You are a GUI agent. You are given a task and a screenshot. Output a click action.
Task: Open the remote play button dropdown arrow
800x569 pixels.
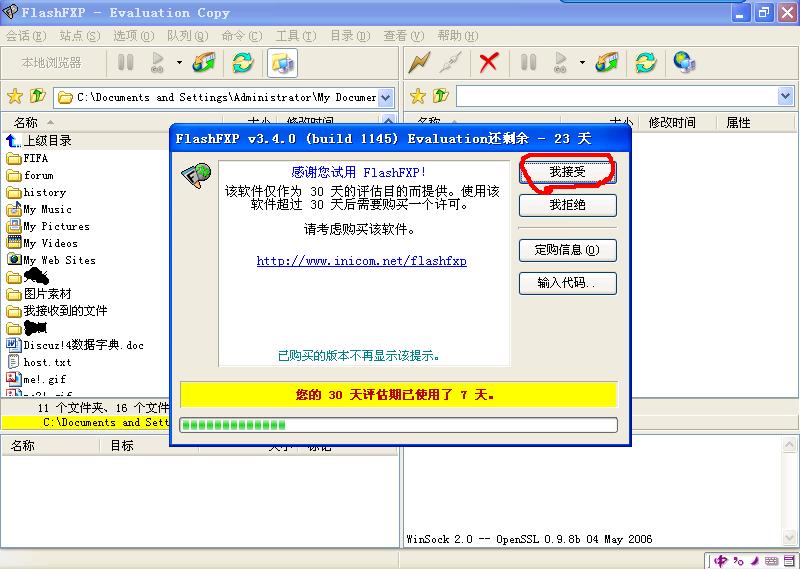[x=582, y=62]
